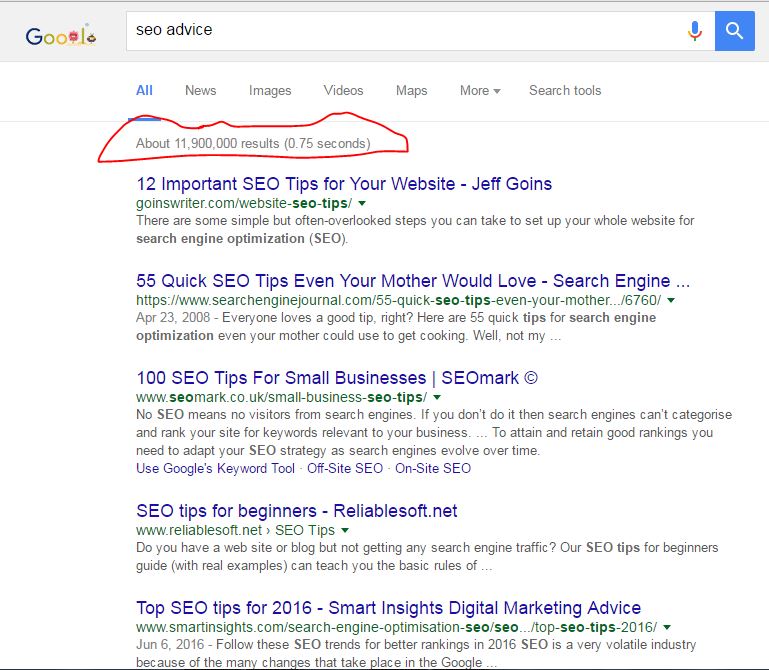Open 'SEO tips for beginners' Reliablesoft result
The width and height of the screenshot is (769, 670).
click(296, 511)
